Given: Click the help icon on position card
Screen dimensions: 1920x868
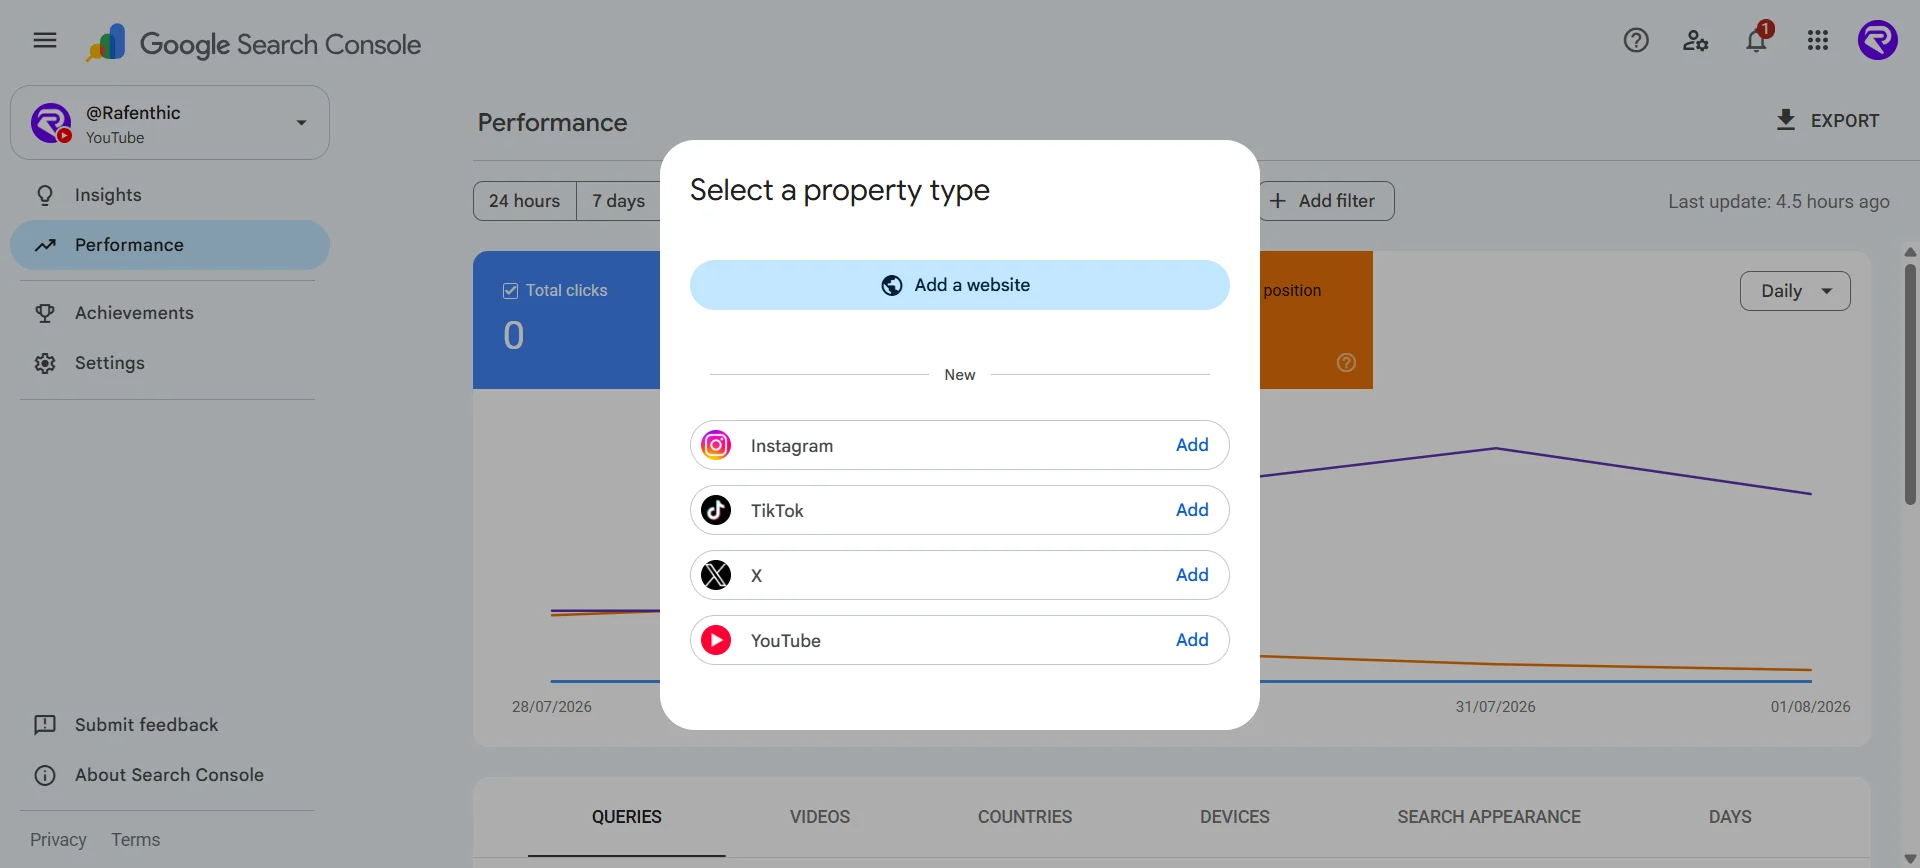Looking at the screenshot, I should click(x=1347, y=362).
